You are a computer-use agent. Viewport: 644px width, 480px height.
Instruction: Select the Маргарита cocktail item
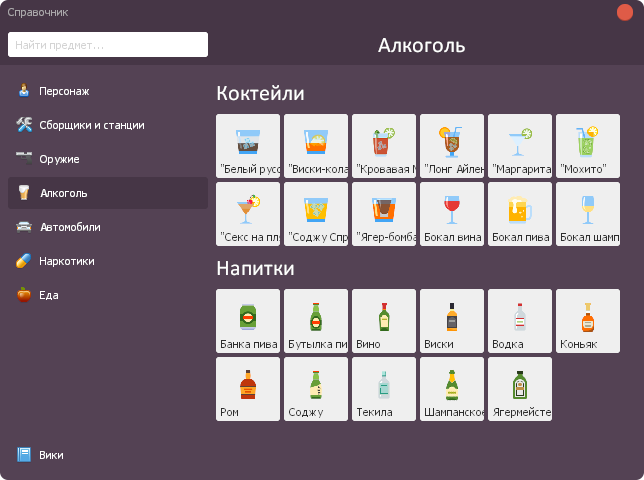520,146
